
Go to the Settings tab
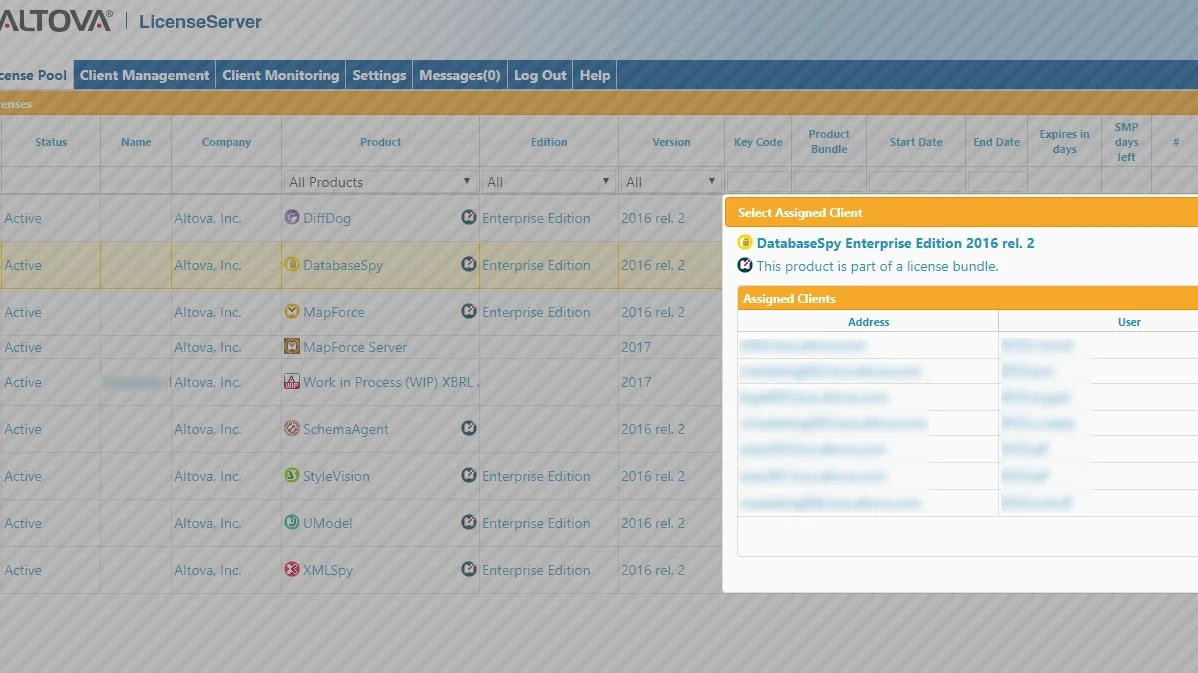[379, 75]
